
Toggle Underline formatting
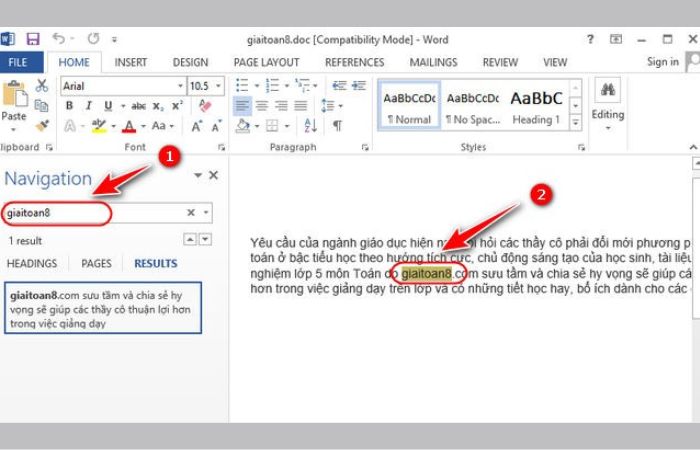click(x=108, y=106)
